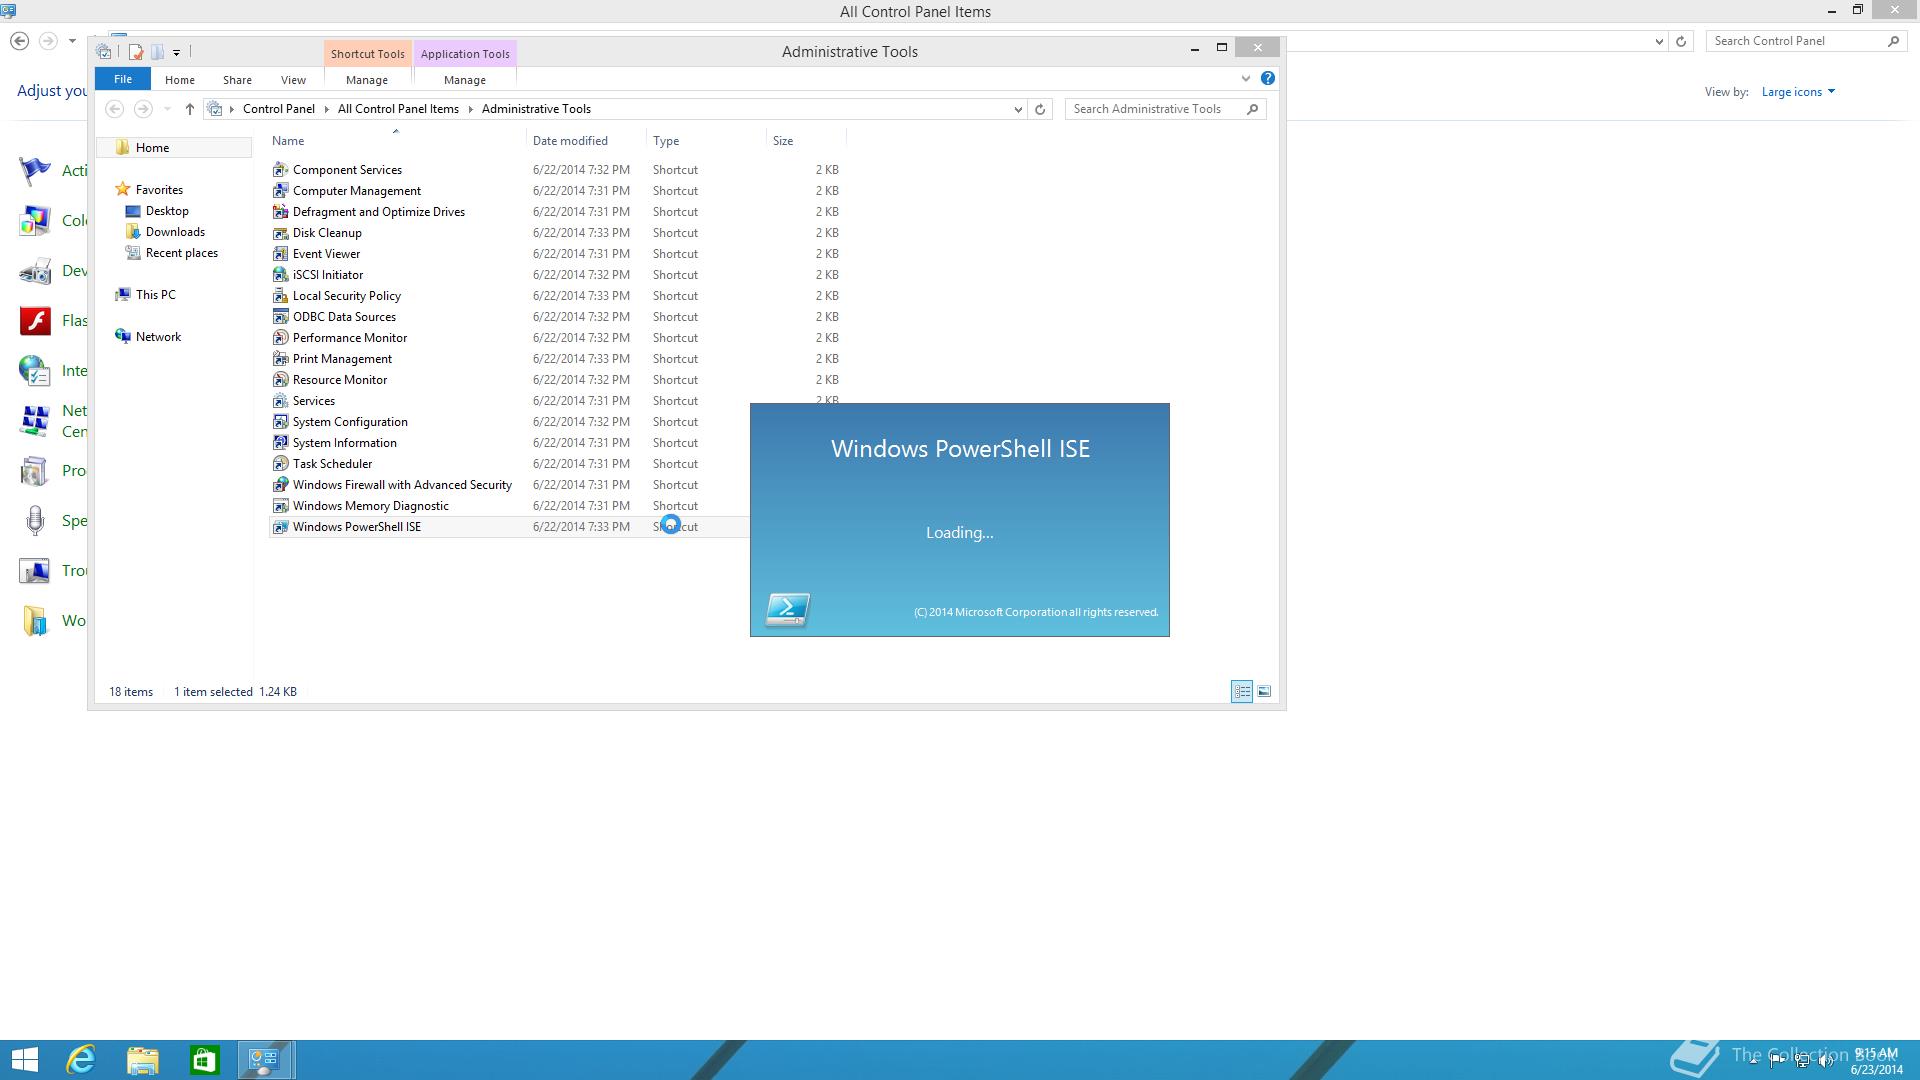Select the Local Security Policy icon

tap(280, 296)
